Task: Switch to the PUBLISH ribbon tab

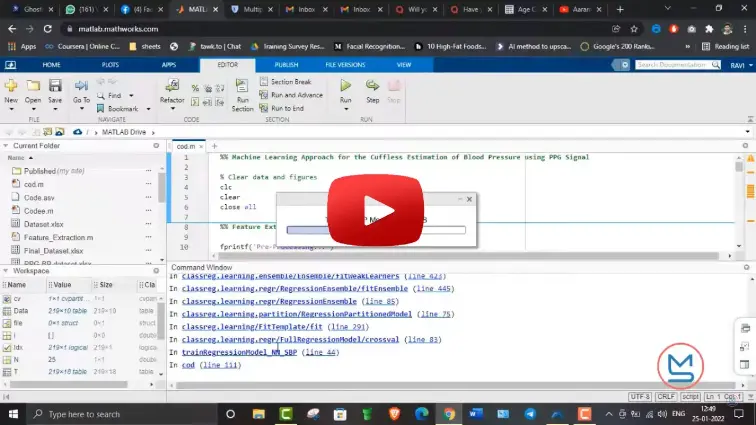Action: pos(286,64)
